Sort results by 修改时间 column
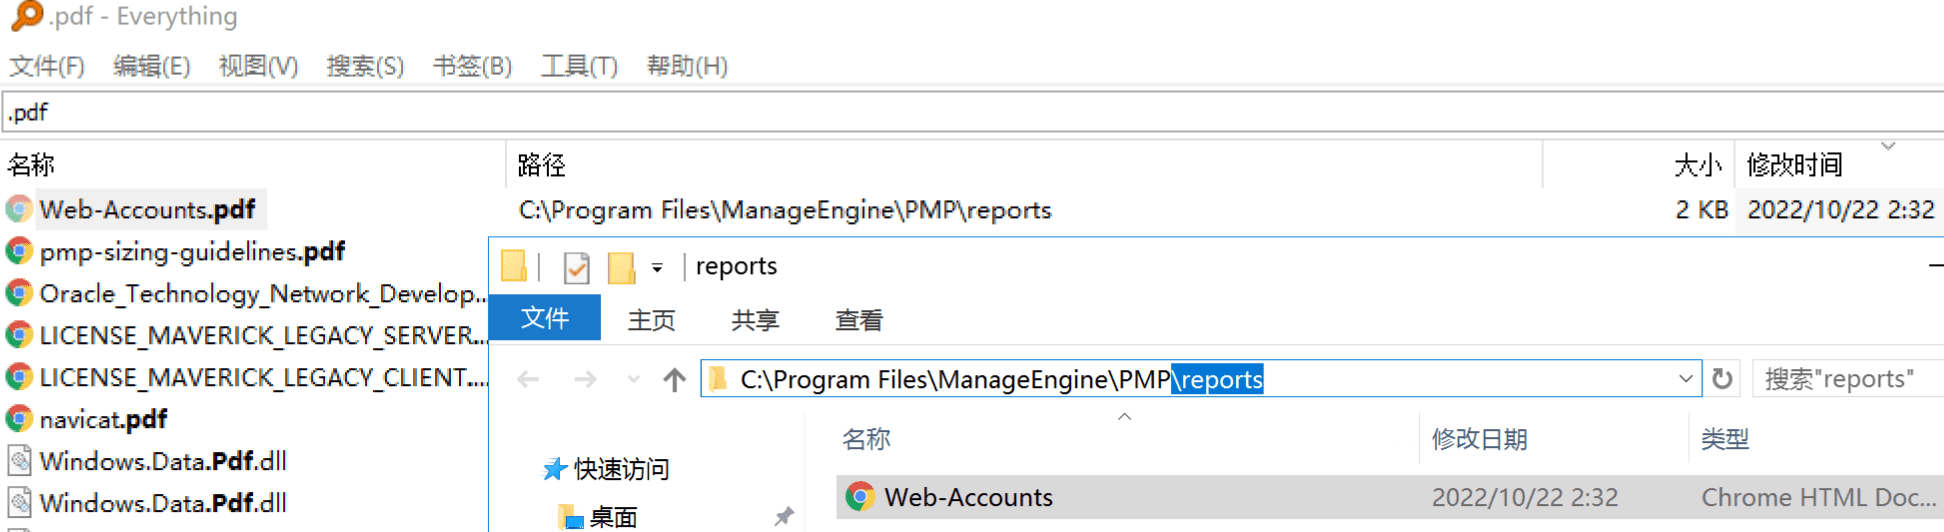1944x532 pixels. pyautogui.click(x=1794, y=165)
